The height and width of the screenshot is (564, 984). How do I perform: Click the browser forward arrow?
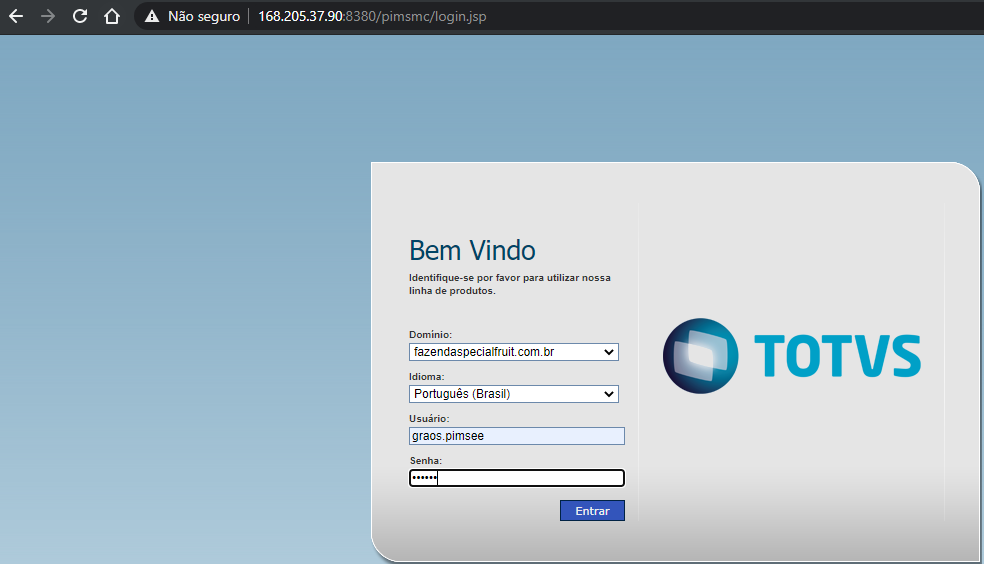click(48, 17)
